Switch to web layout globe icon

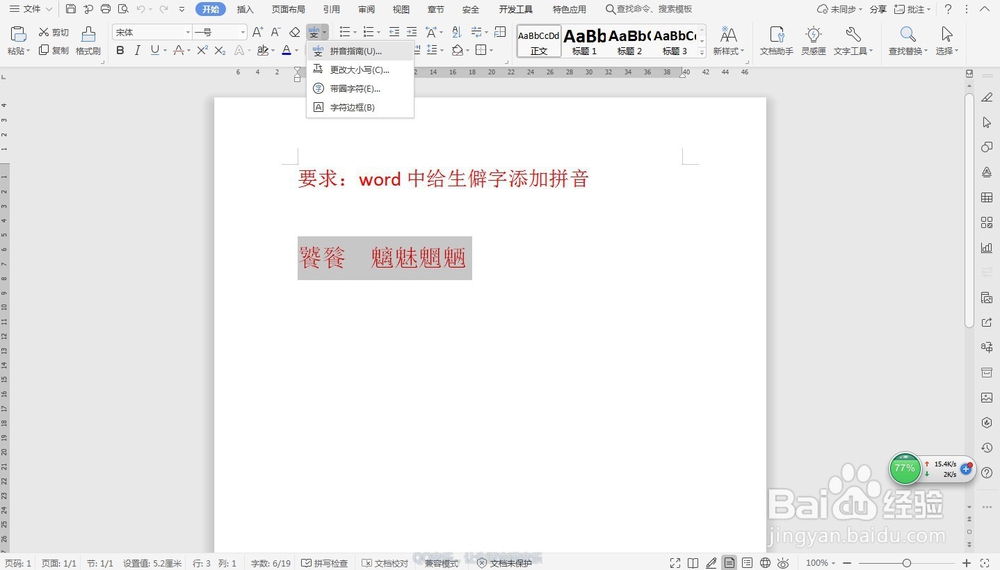pyautogui.click(x=765, y=563)
